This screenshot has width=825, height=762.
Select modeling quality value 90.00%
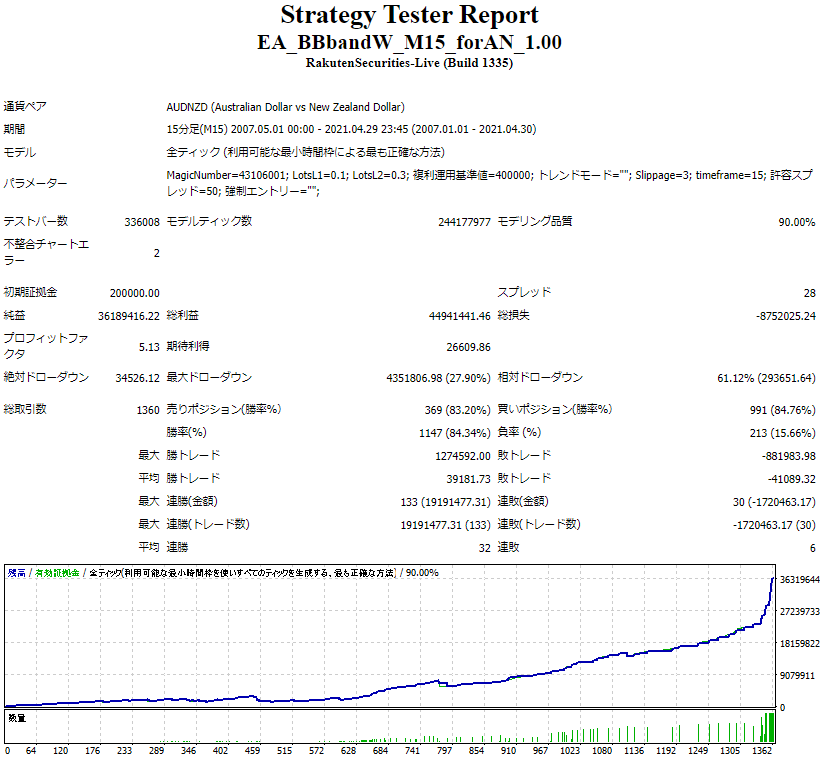pos(797,222)
